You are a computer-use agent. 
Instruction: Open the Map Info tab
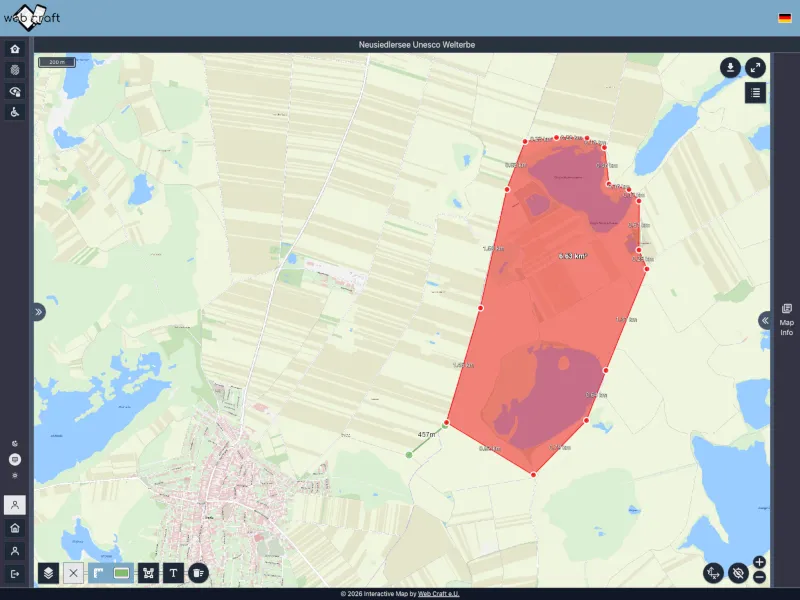pyautogui.click(x=787, y=320)
